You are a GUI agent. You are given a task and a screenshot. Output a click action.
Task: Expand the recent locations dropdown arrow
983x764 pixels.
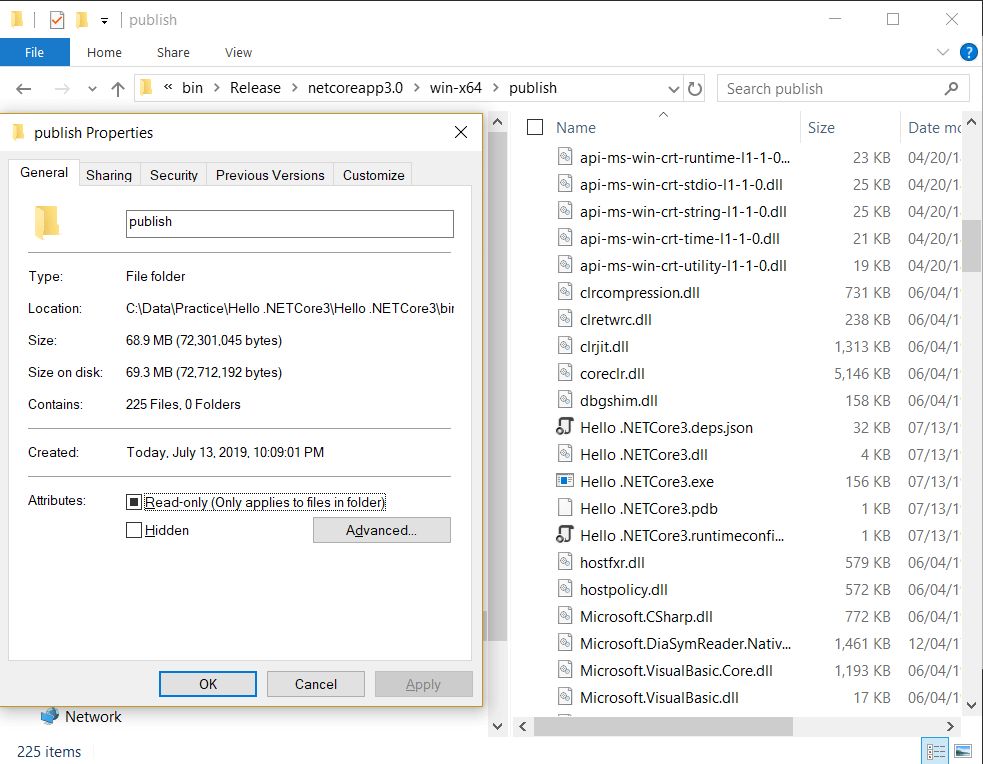pos(92,89)
